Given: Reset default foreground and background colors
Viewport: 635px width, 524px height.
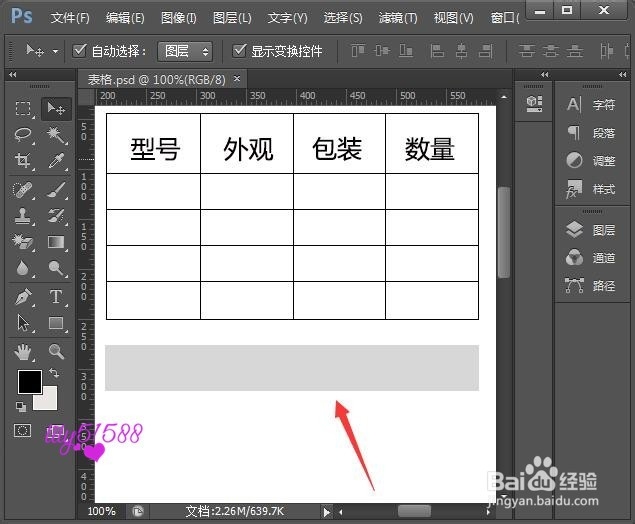Looking at the screenshot, I should coord(21,407).
